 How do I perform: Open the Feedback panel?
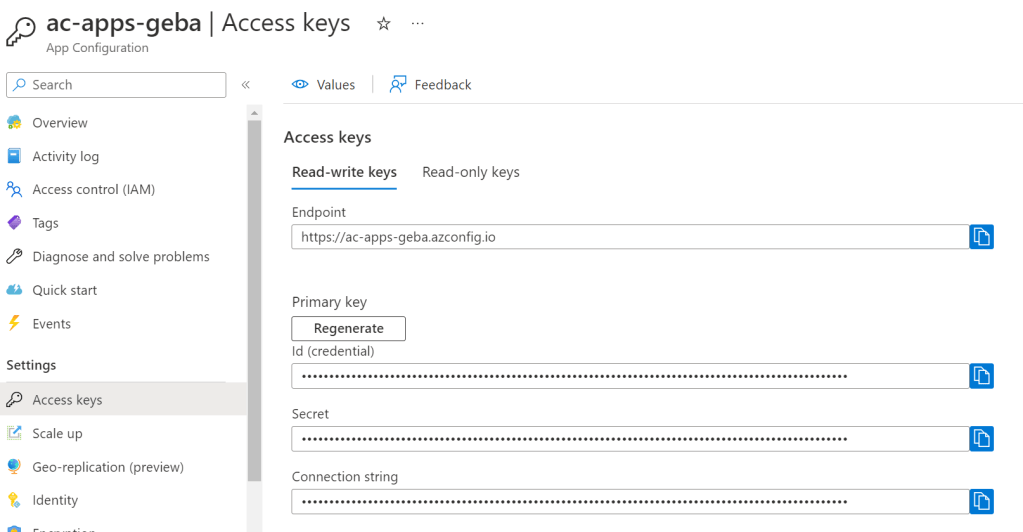tap(430, 85)
